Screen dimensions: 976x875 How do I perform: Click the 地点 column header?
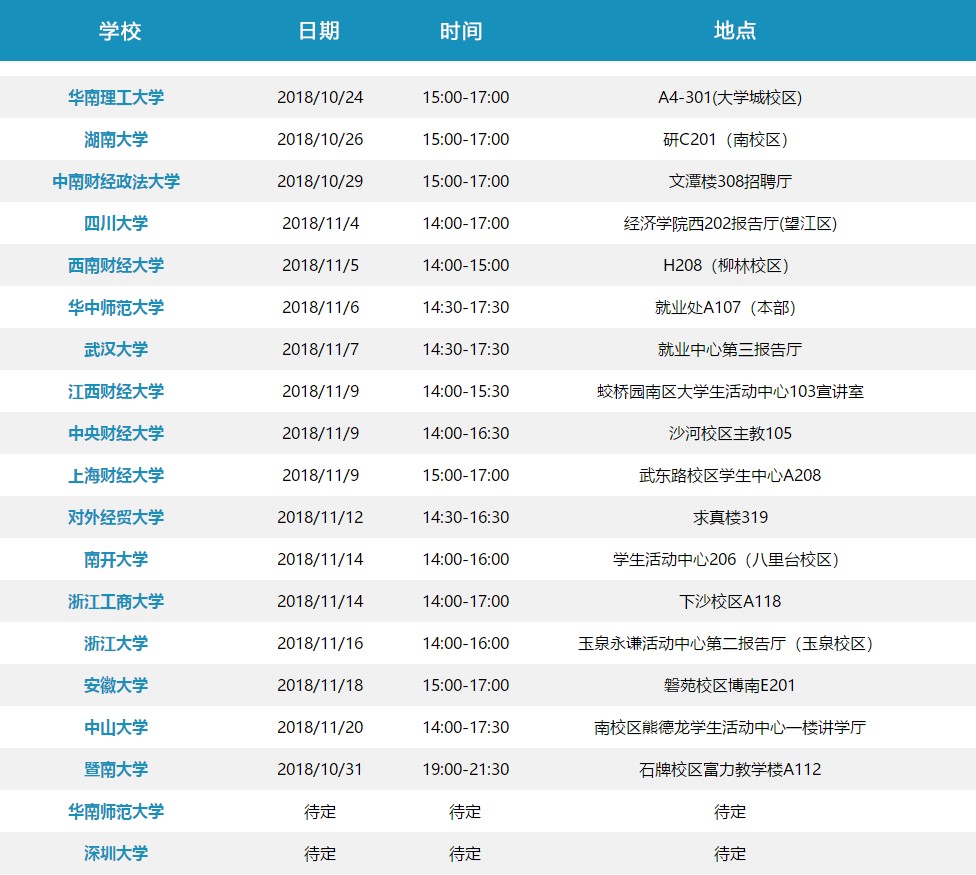[x=735, y=30]
